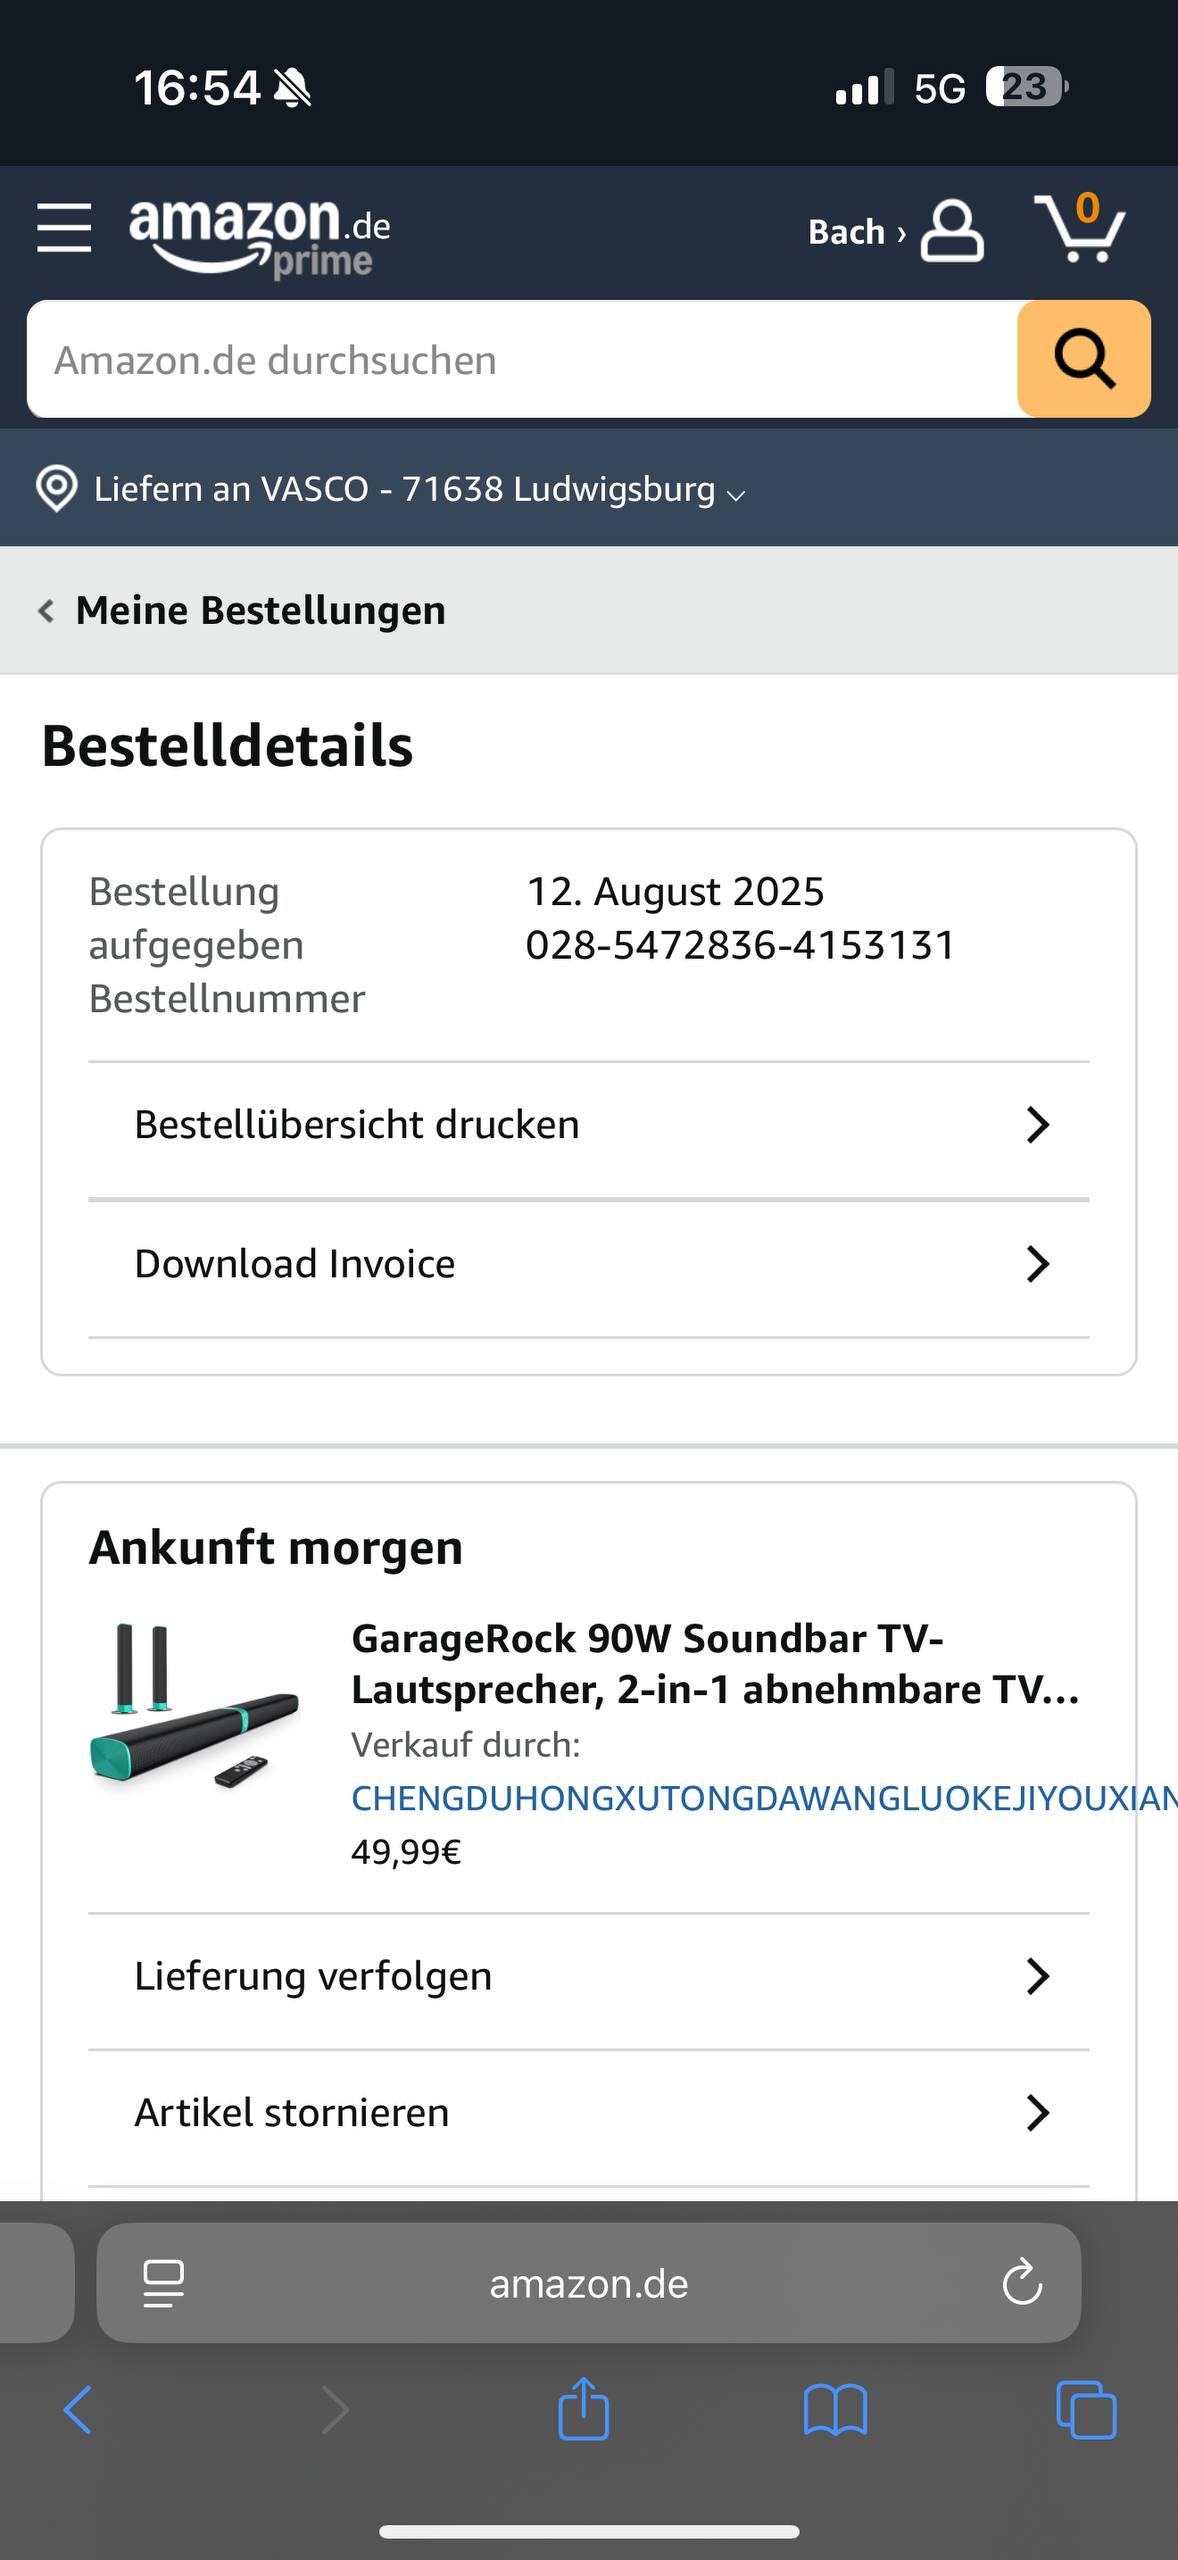Open the page settings icon in the address bar
This screenshot has height=2560, width=1178.
pyautogui.click(x=164, y=2283)
